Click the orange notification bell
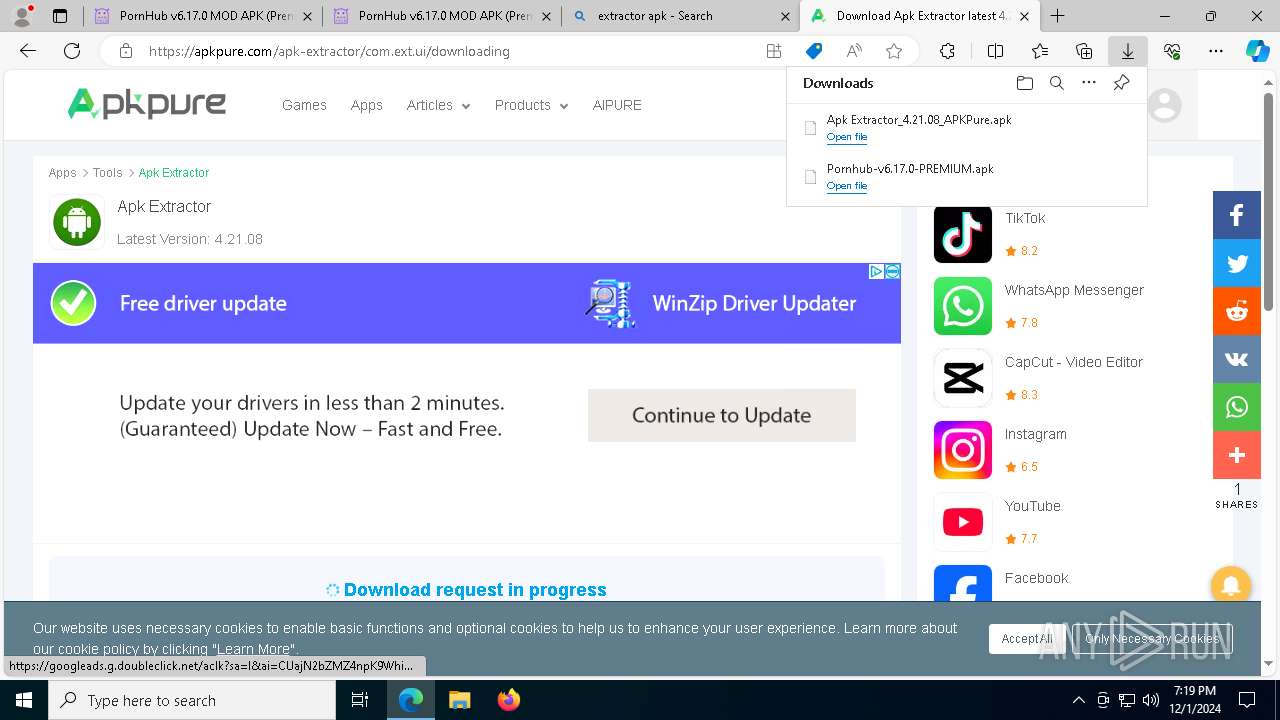1280x720 pixels. pos(1231,586)
